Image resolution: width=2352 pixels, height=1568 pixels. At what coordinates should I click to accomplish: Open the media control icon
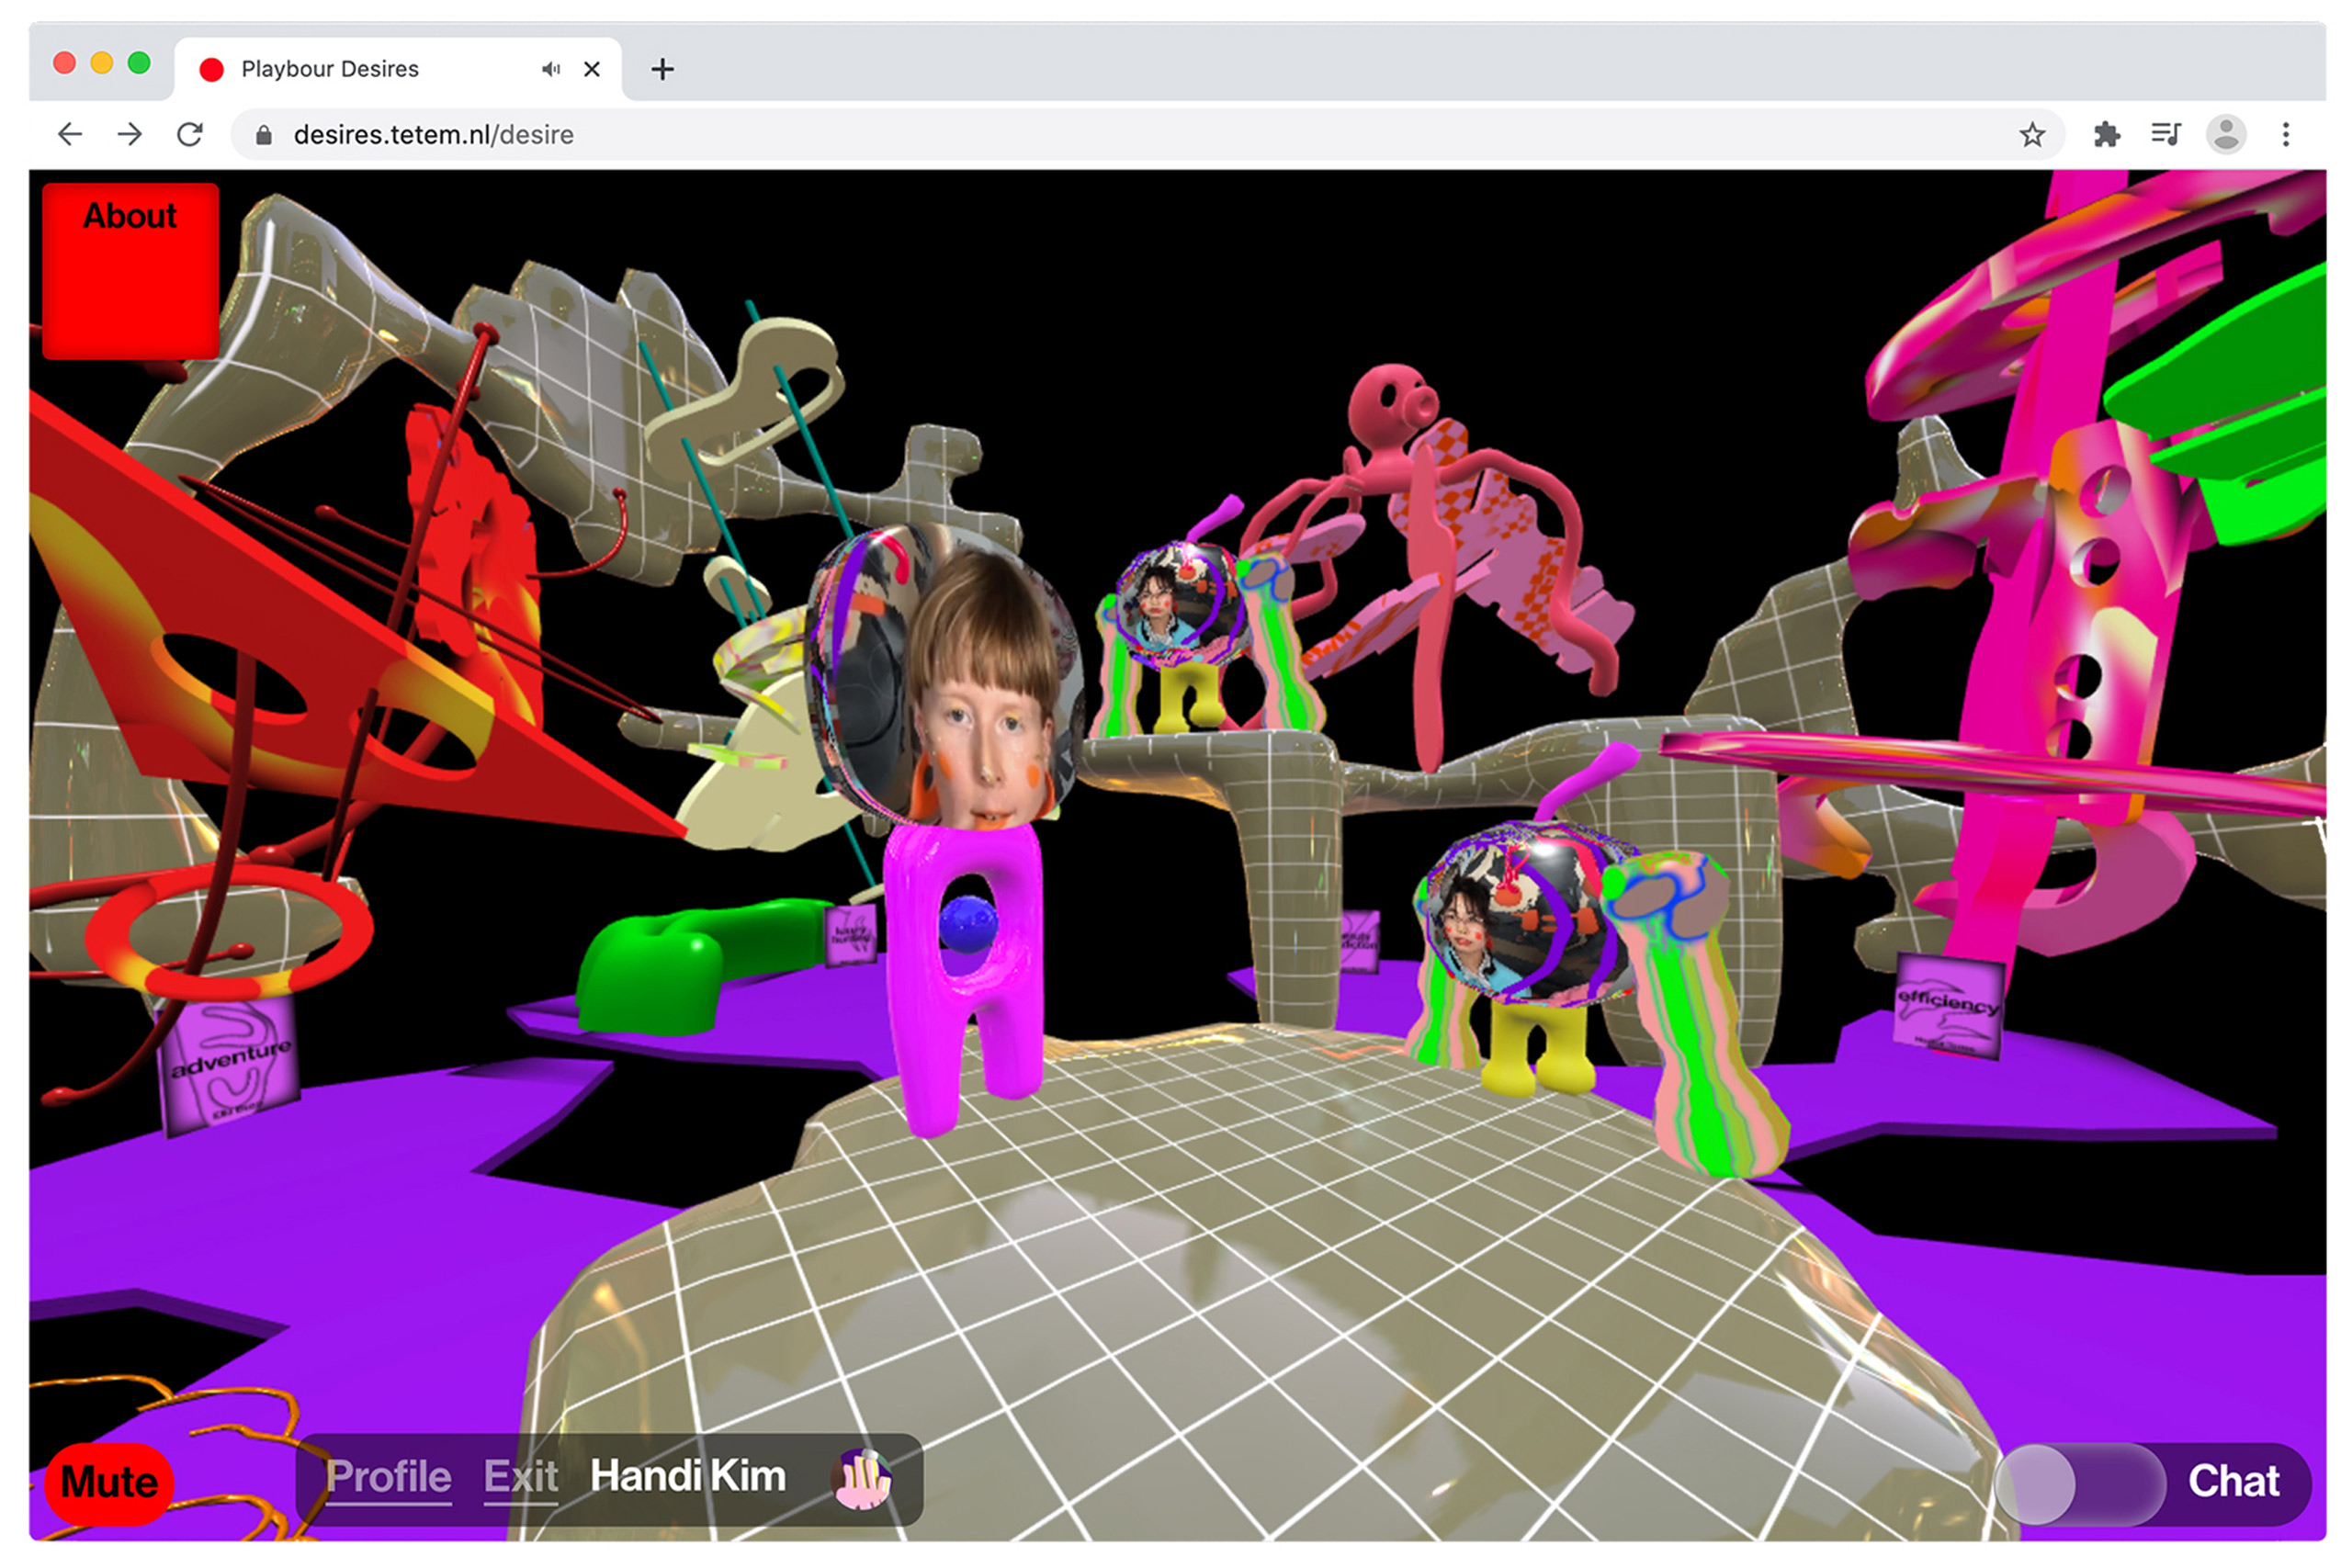[2166, 135]
